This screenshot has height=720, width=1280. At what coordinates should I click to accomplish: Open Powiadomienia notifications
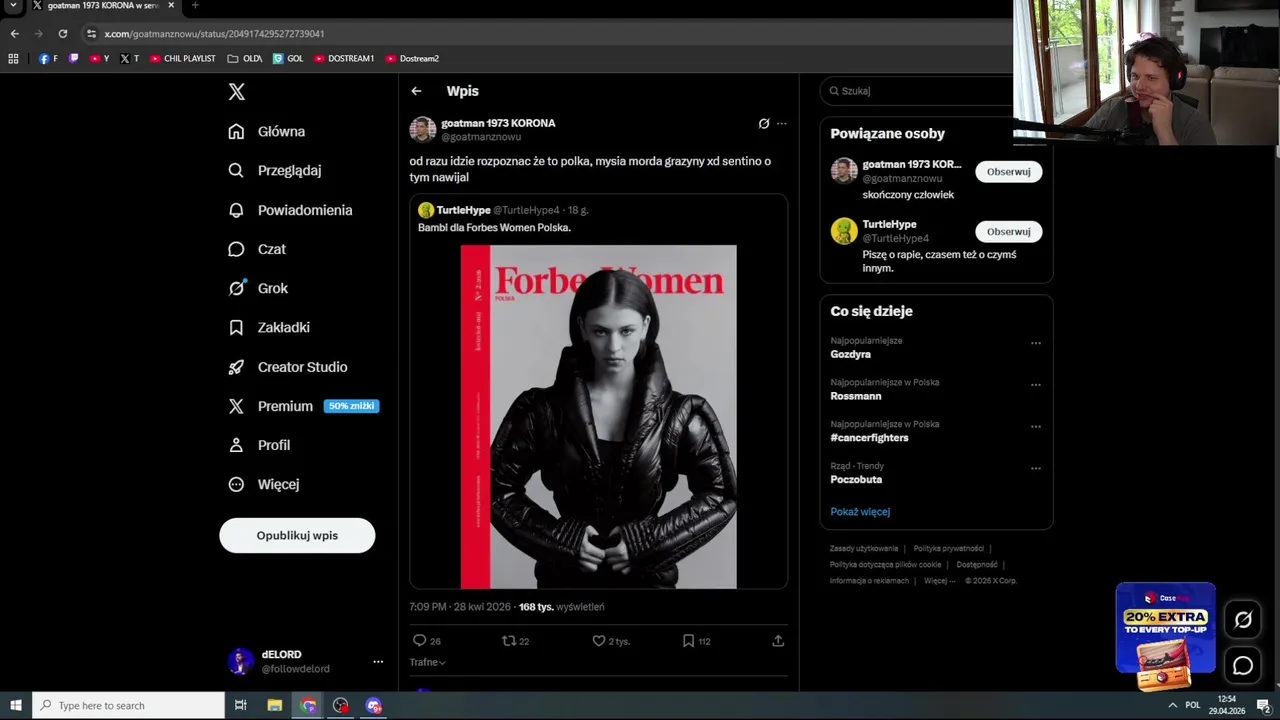tap(290, 210)
